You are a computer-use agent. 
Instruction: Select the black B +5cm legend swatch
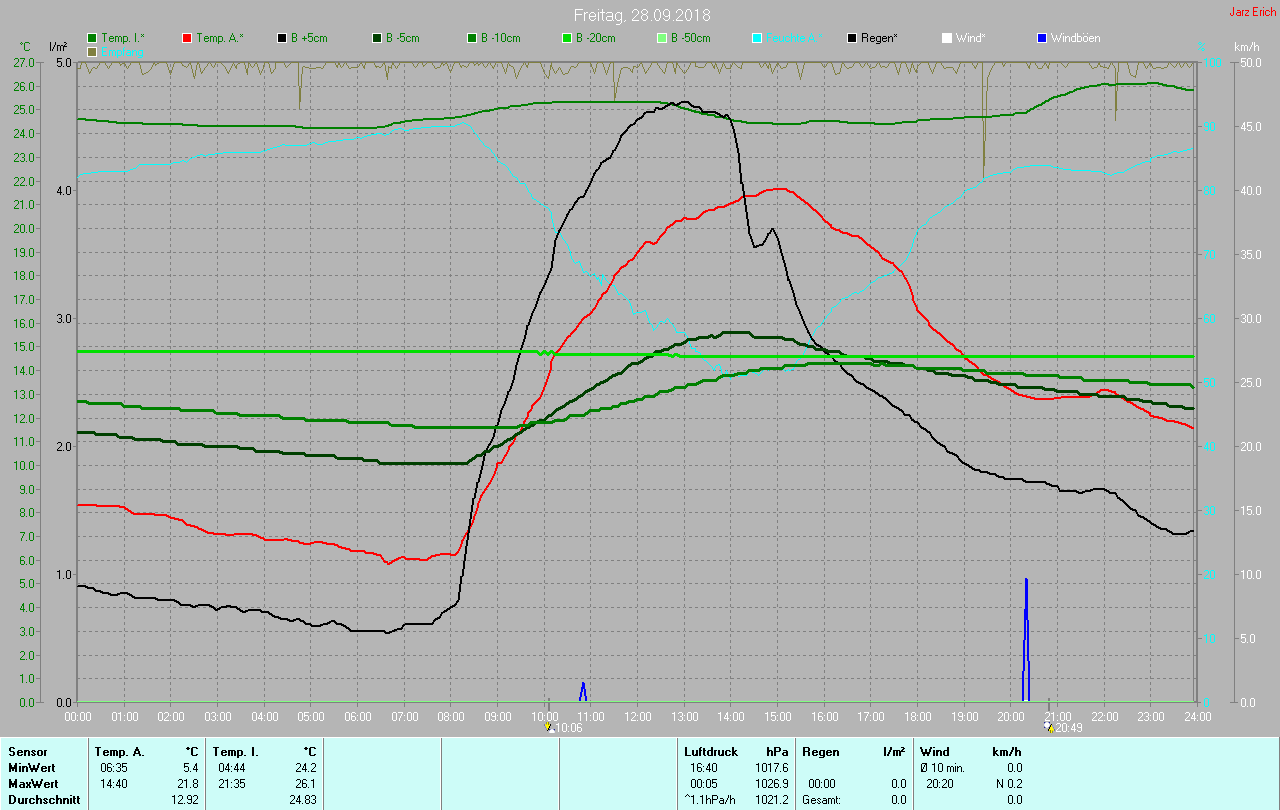coord(283,38)
